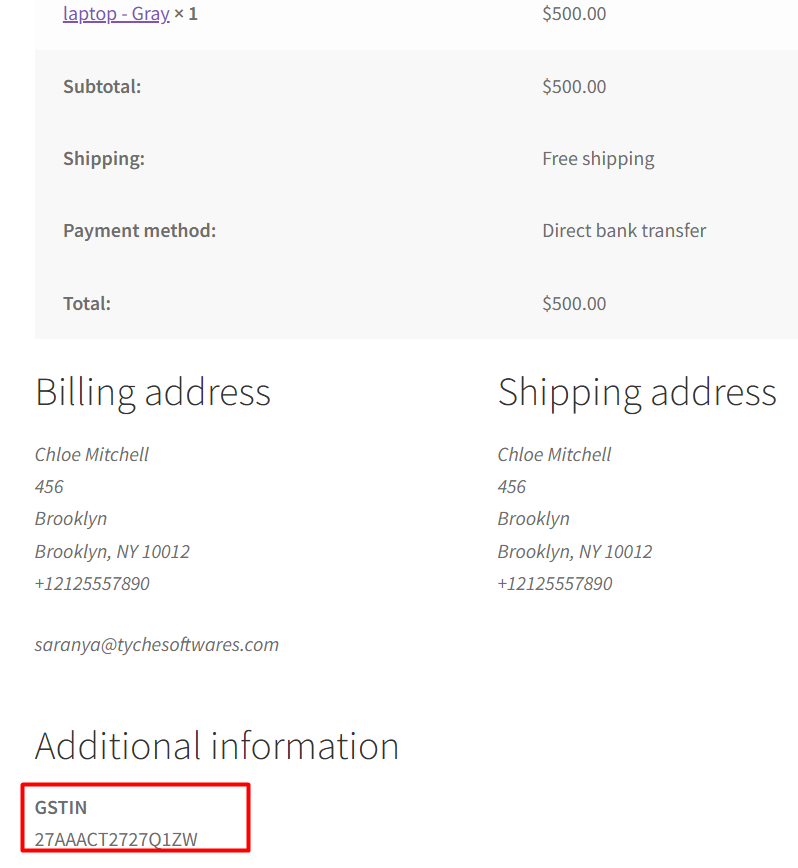The height and width of the screenshot is (868, 798).
Task: Click the GSTIN label
Action: pos(61,807)
